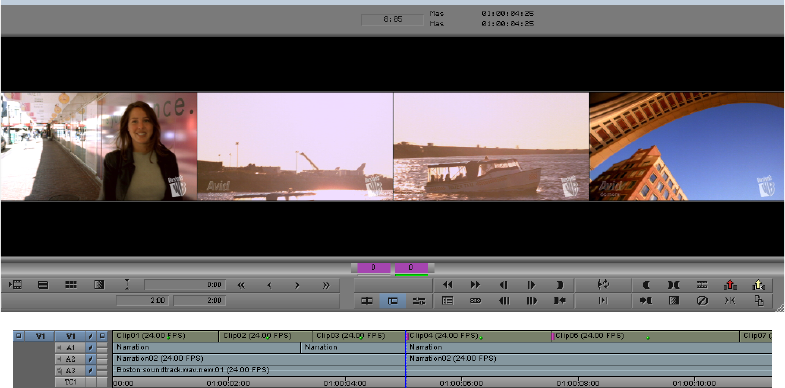Toggle the A3 track selector
The width and height of the screenshot is (785, 388).
point(70,370)
